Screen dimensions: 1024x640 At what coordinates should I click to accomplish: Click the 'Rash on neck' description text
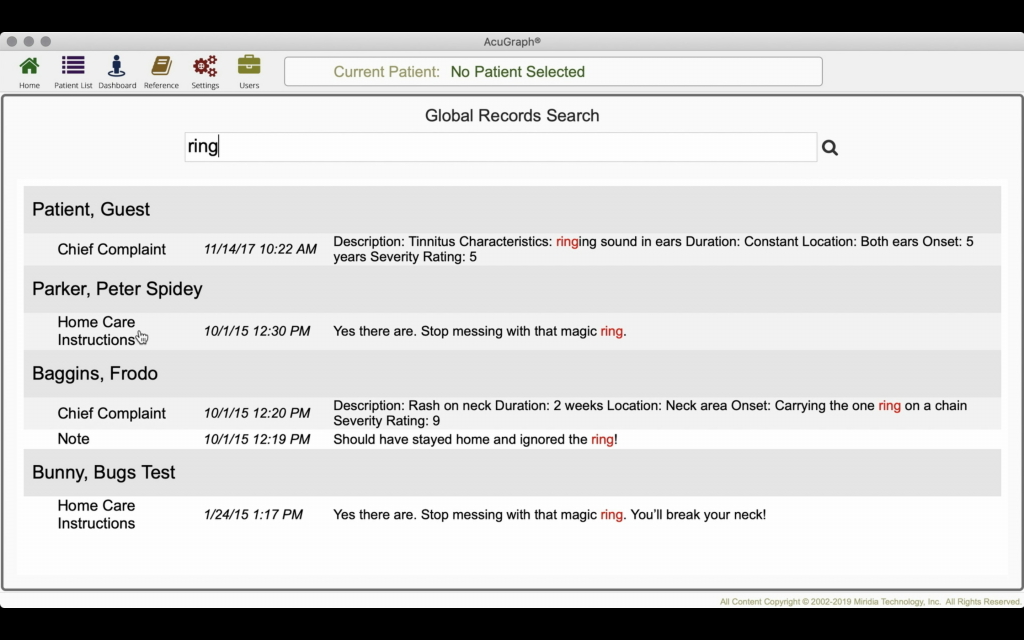tap(650, 413)
